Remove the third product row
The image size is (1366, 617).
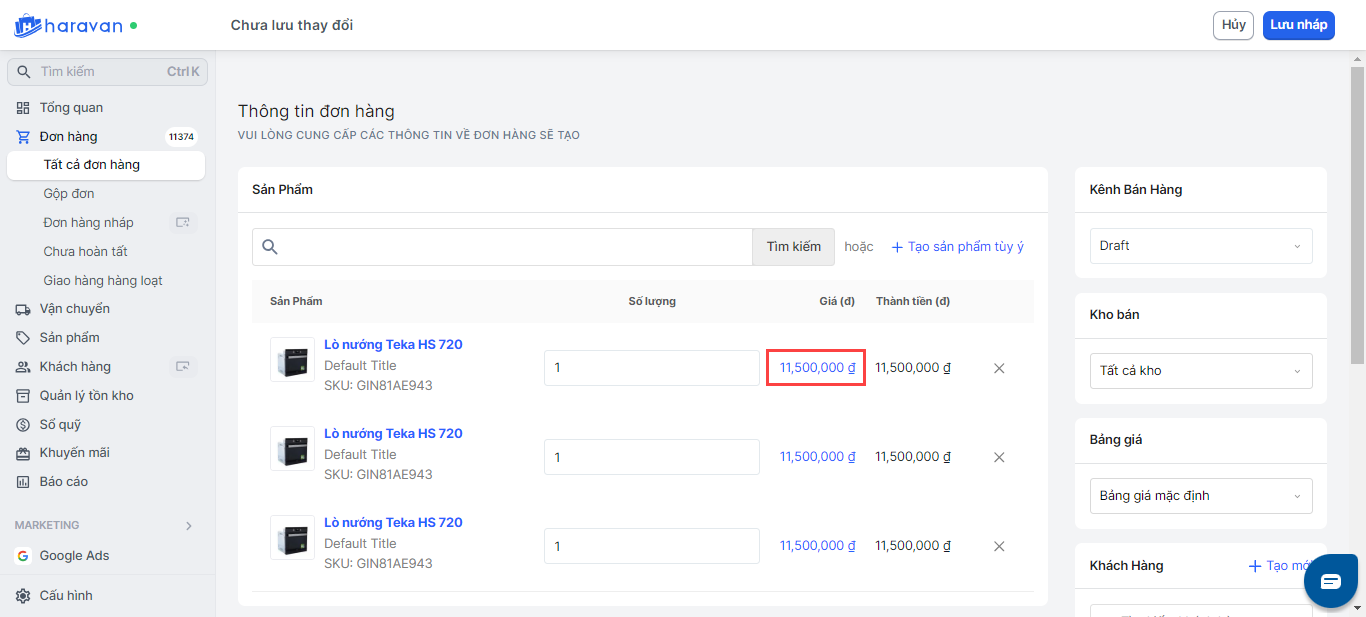pyautogui.click(x=998, y=546)
